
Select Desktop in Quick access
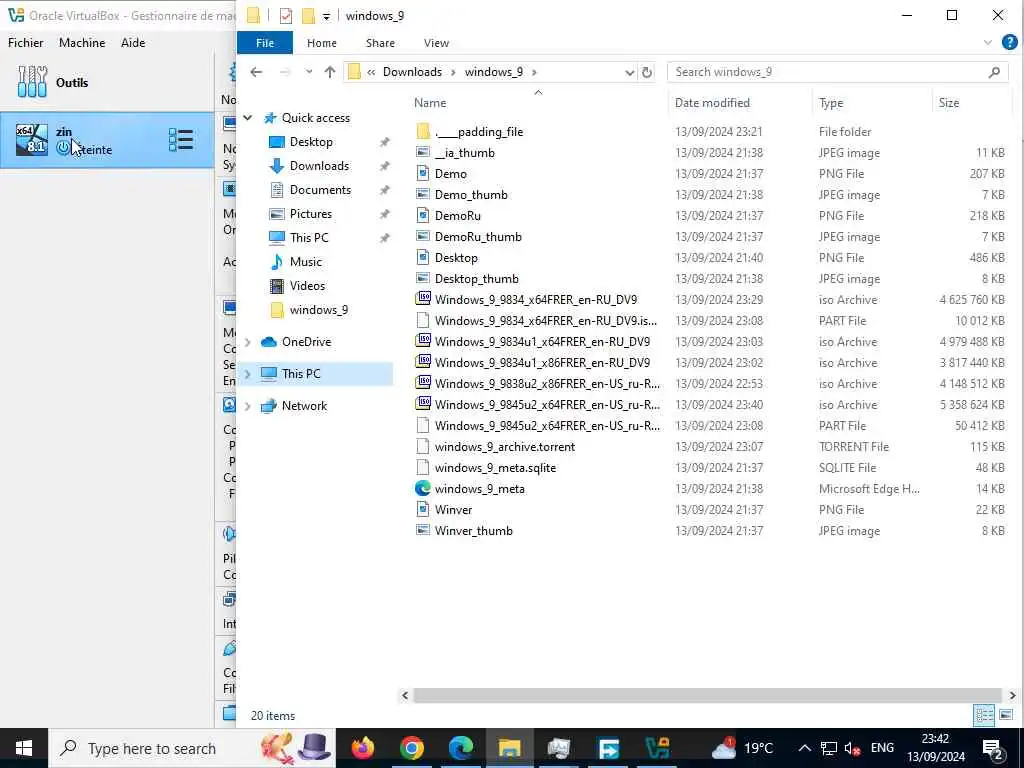(311, 142)
